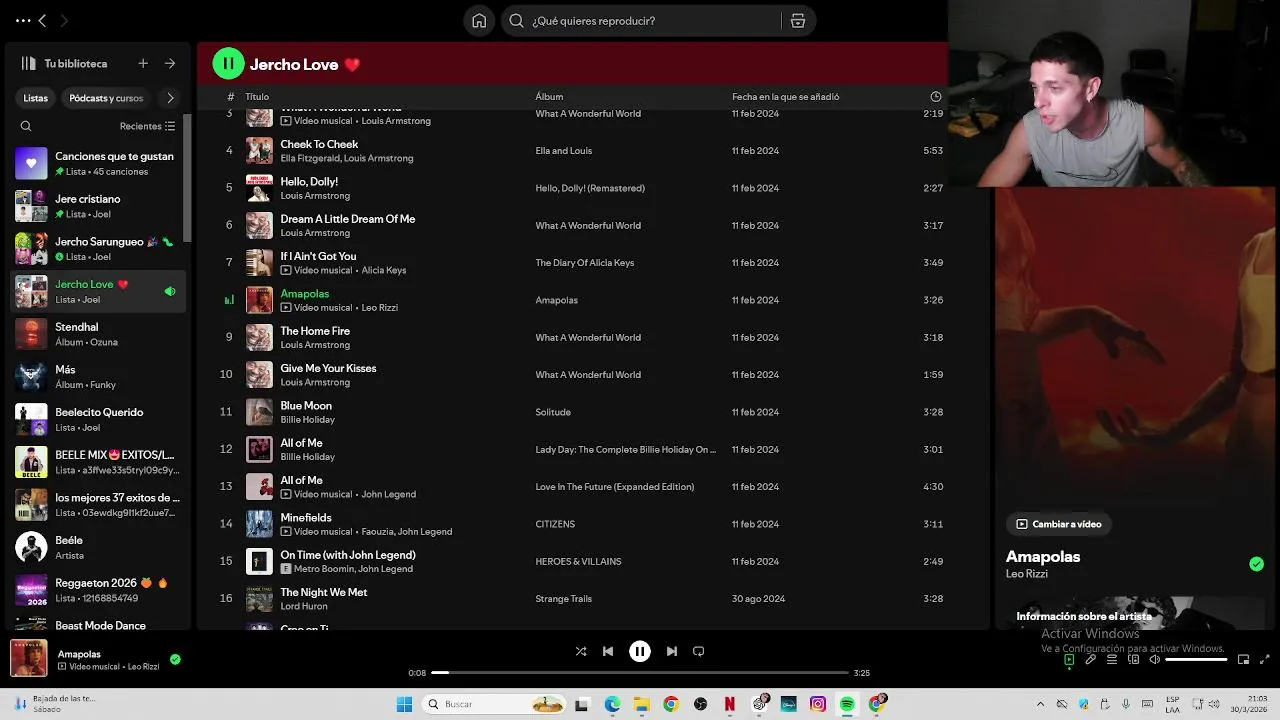1280x720 pixels.
Task: Open the three-dots menu at top left
Action: click(x=23, y=20)
